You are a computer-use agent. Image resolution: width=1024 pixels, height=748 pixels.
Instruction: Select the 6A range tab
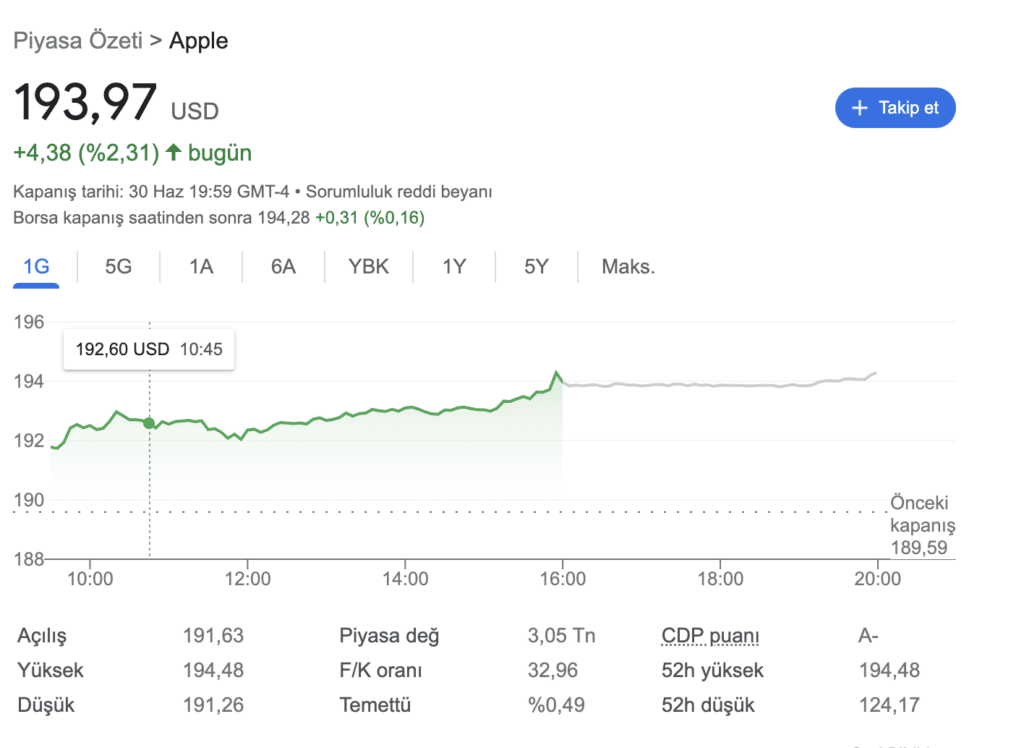283,267
